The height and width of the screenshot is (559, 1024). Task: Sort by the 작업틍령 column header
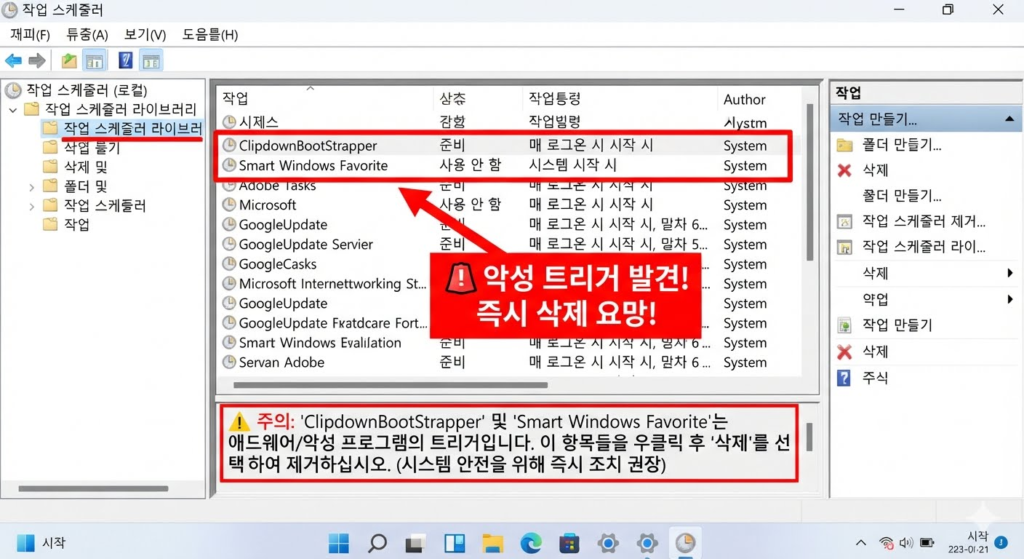point(554,99)
